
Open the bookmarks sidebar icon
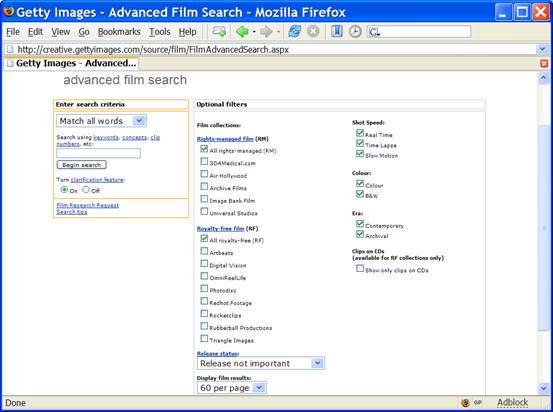[x=337, y=32]
